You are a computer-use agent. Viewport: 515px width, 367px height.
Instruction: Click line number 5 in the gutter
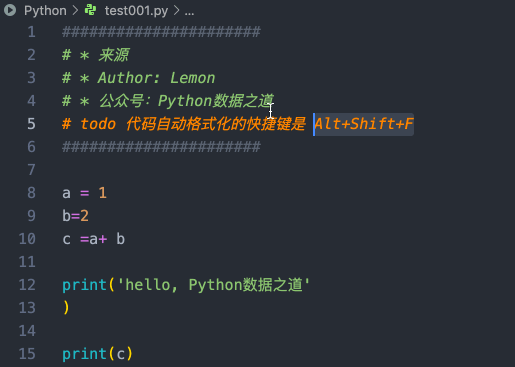[x=31, y=124]
